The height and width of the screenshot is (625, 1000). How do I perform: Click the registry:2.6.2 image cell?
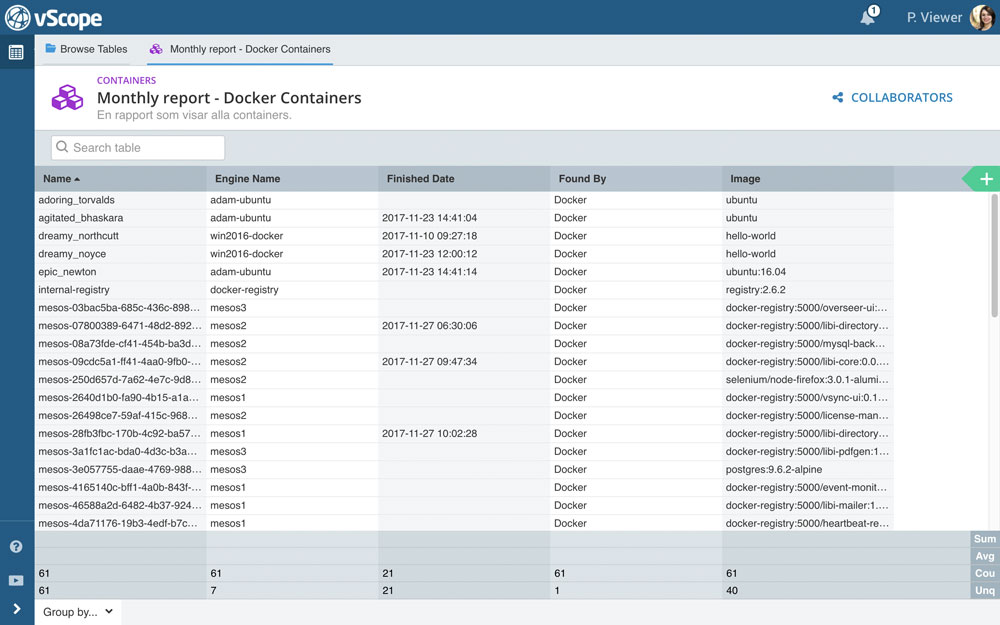[x=756, y=290]
